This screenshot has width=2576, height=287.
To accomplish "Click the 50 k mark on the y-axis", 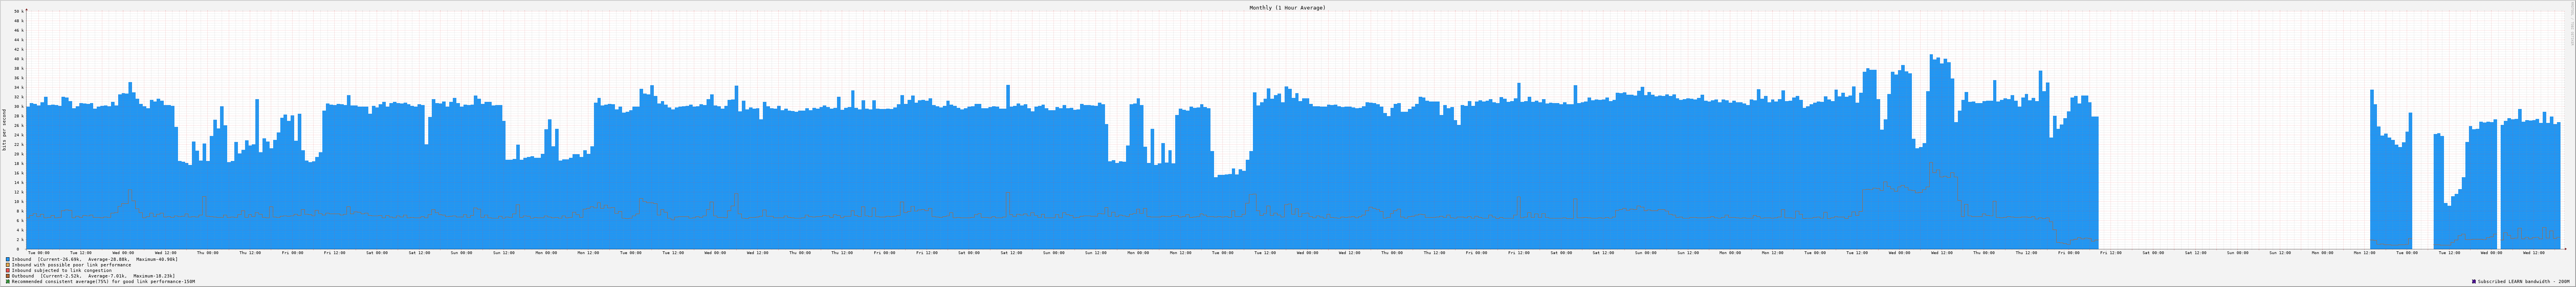I will 18,11.
